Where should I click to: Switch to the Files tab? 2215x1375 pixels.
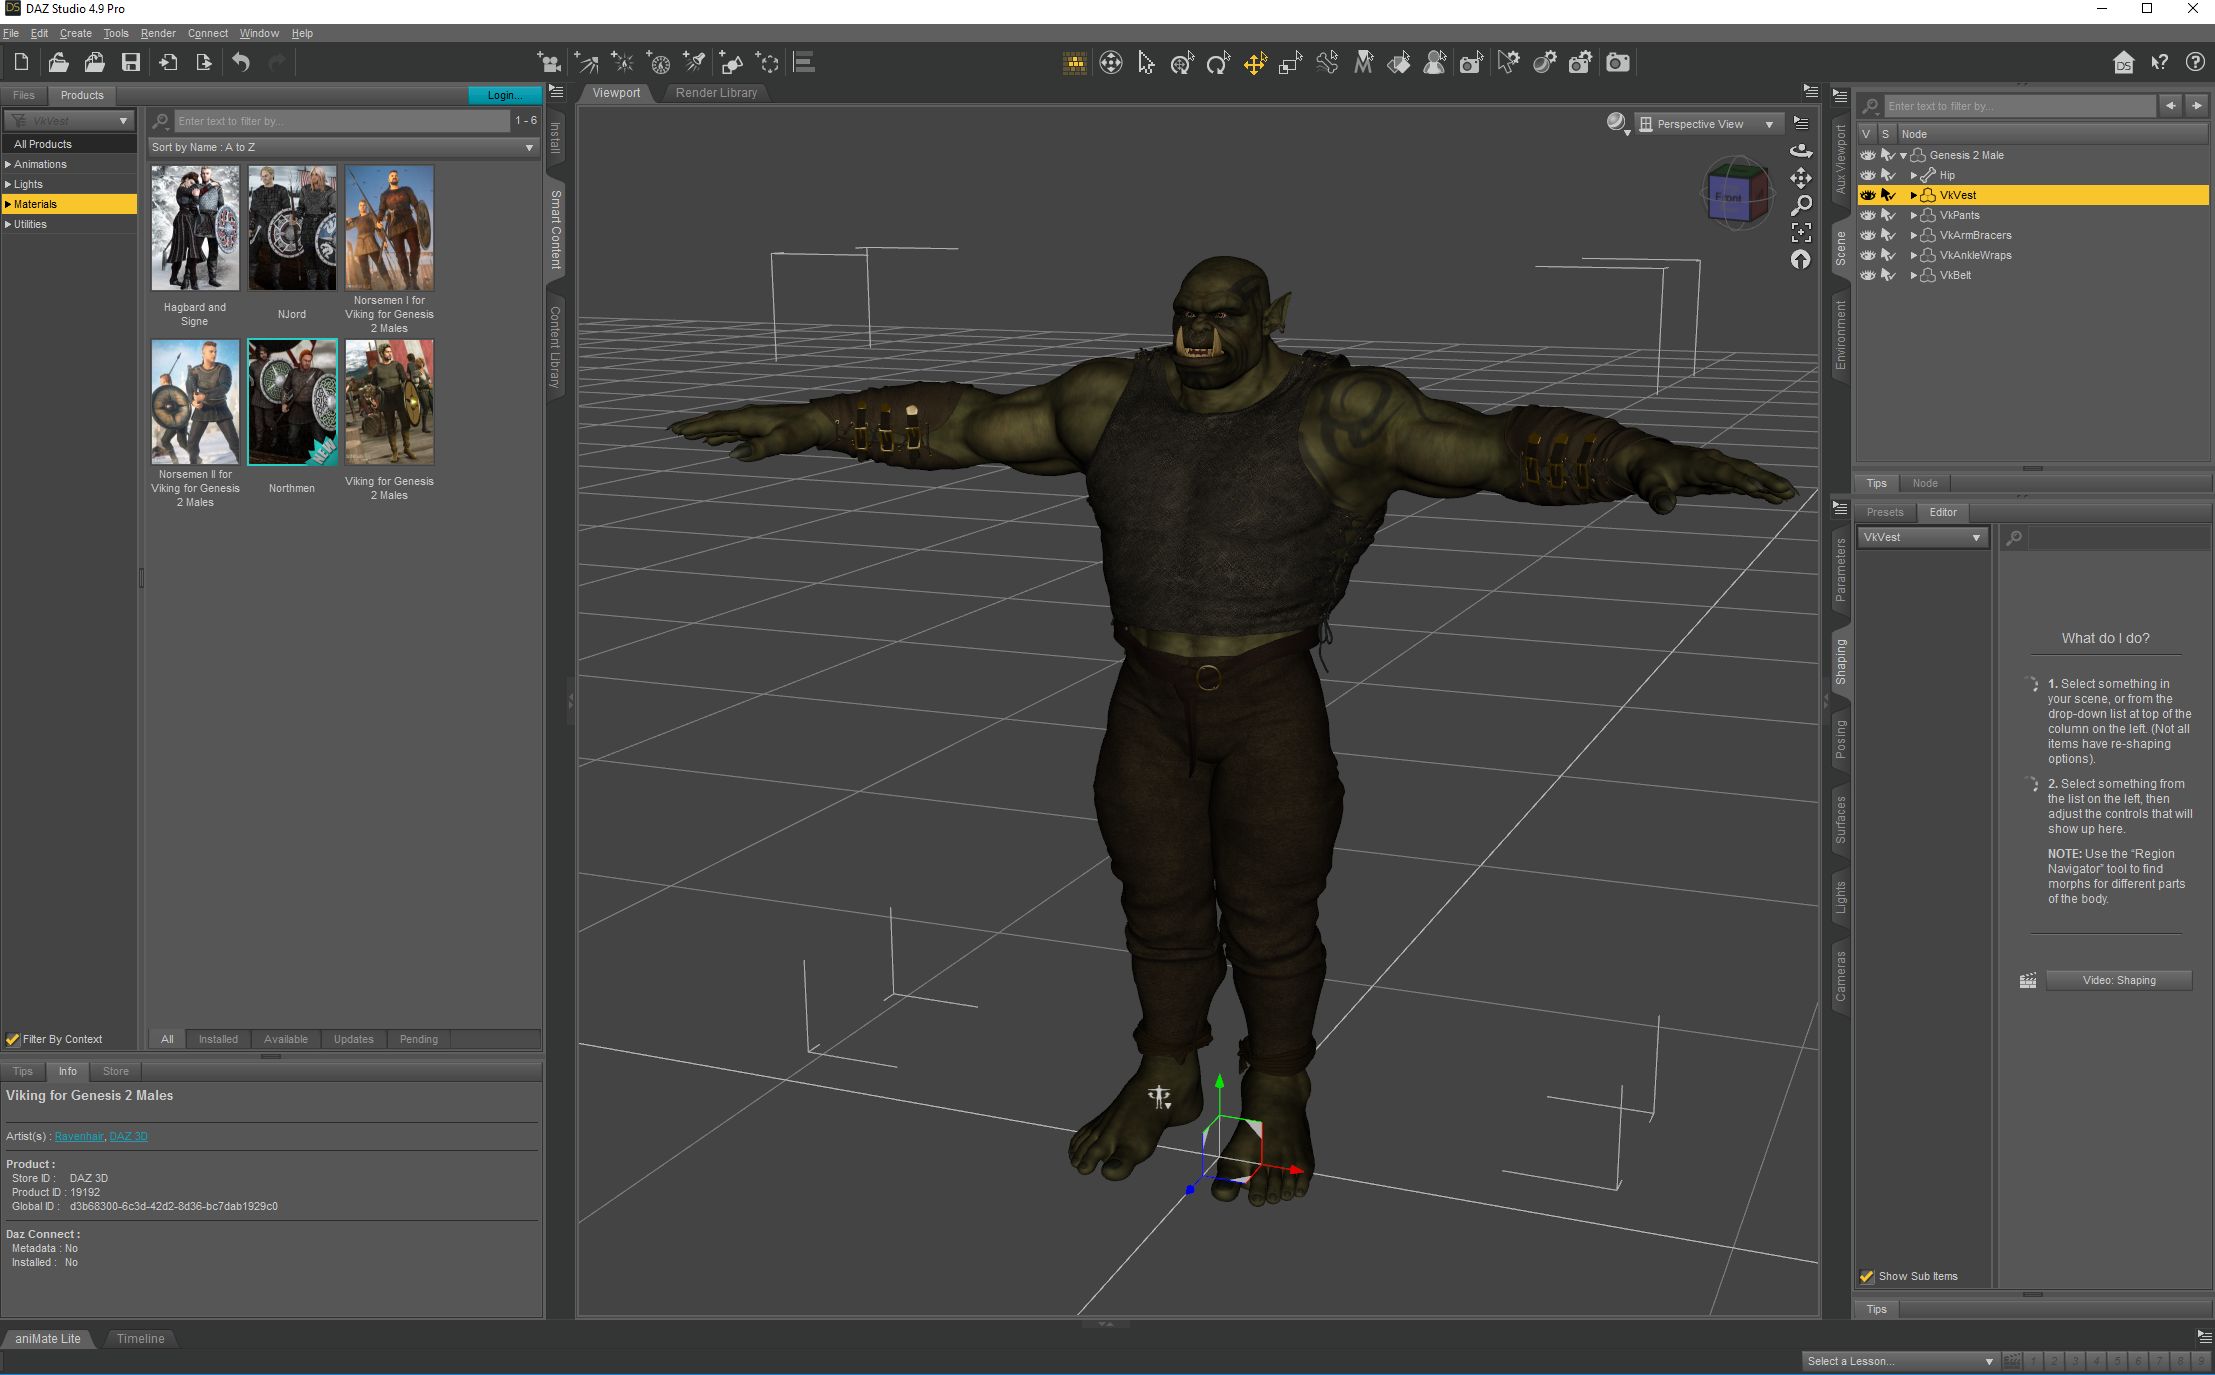coord(24,95)
